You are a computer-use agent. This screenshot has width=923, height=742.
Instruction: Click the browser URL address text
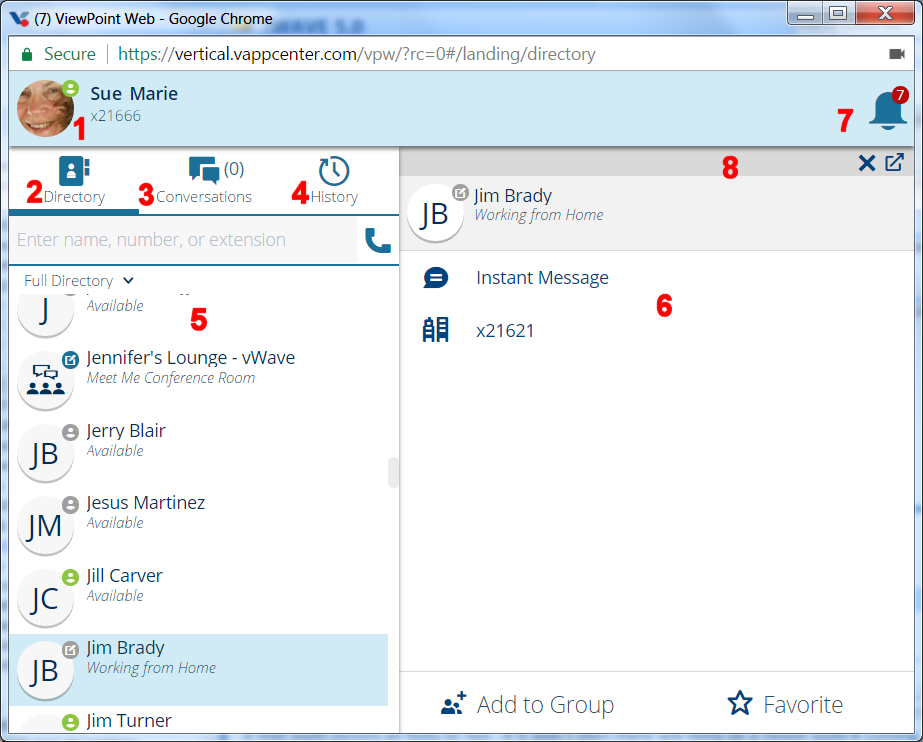[357, 54]
